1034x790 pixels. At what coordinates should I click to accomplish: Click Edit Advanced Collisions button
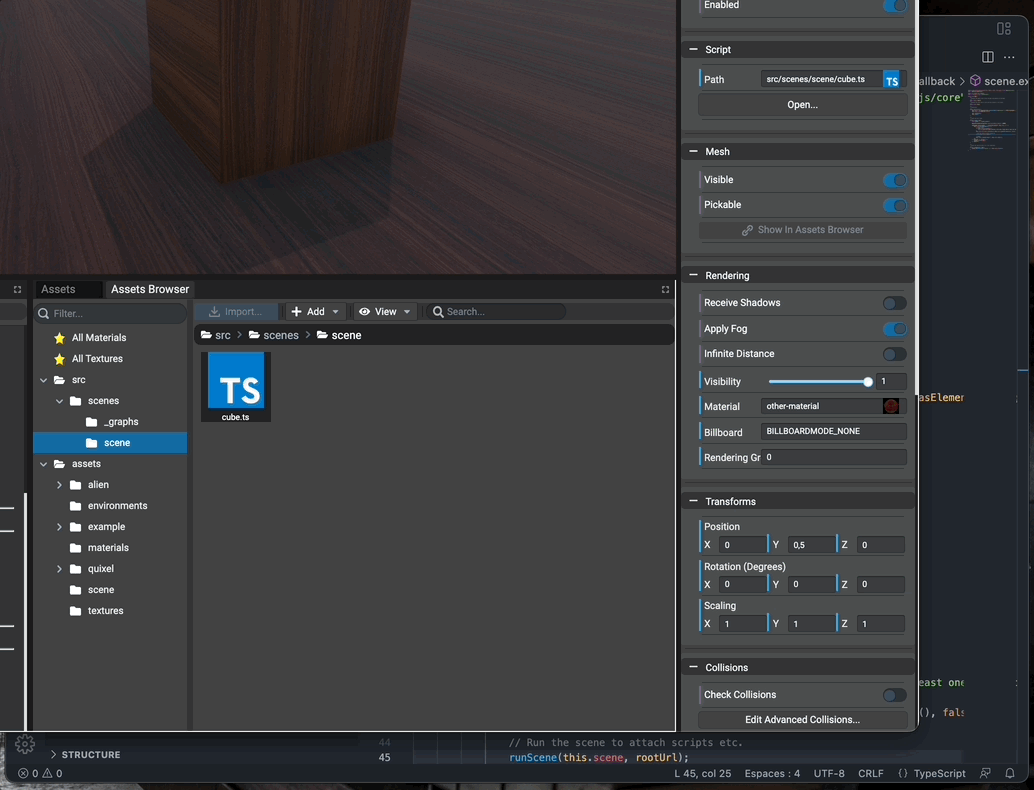[x=803, y=719]
